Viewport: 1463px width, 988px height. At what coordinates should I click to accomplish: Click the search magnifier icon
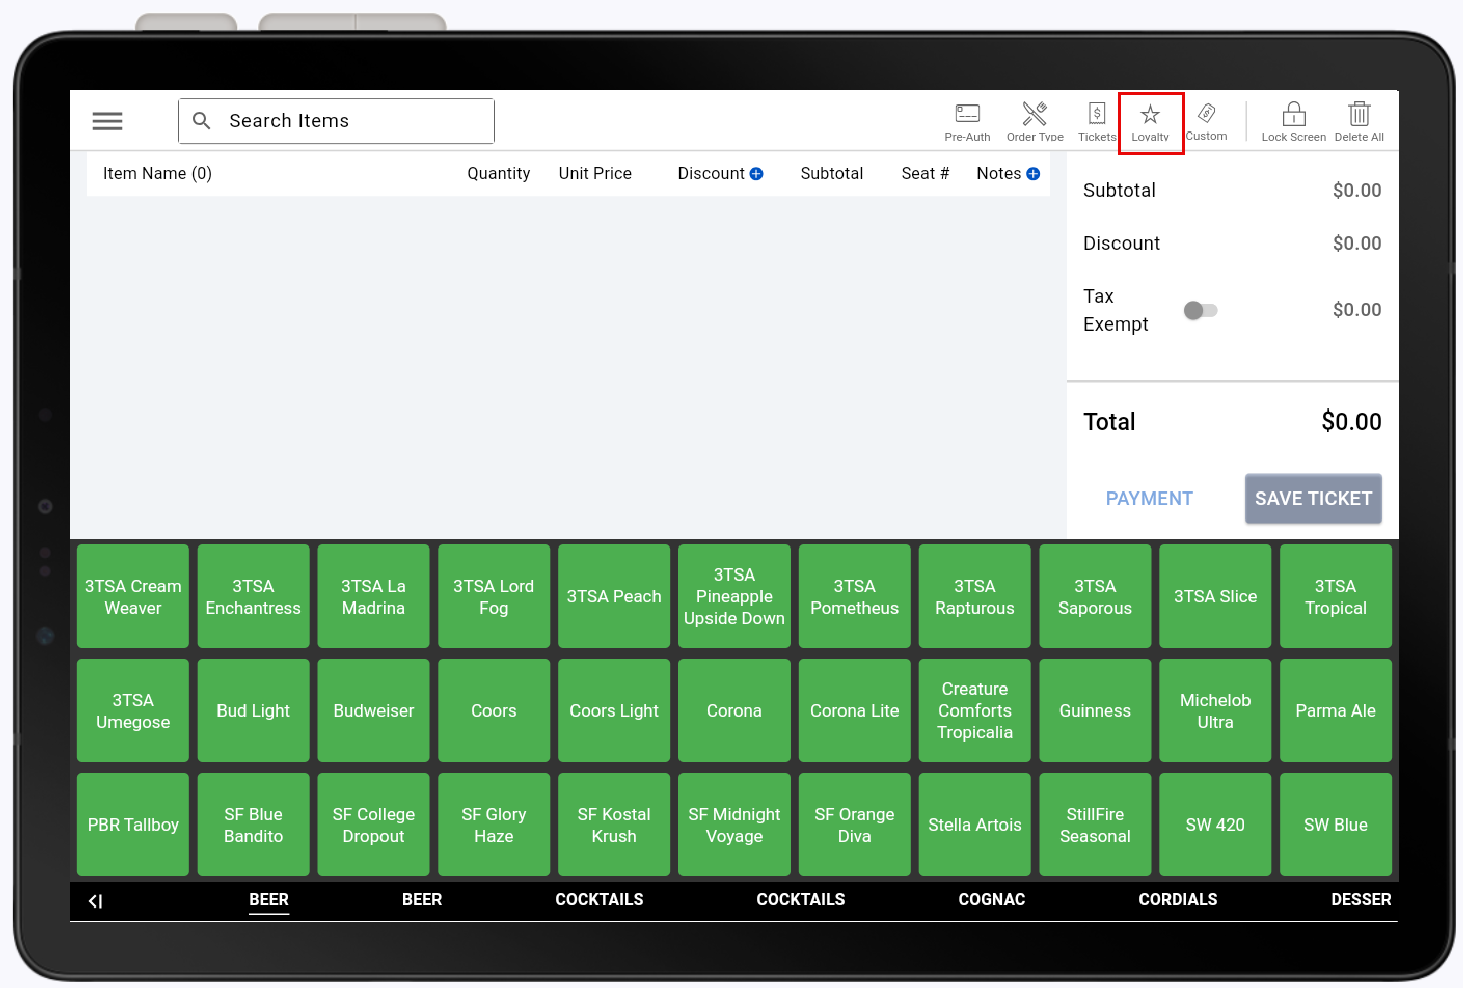pyautogui.click(x=201, y=121)
